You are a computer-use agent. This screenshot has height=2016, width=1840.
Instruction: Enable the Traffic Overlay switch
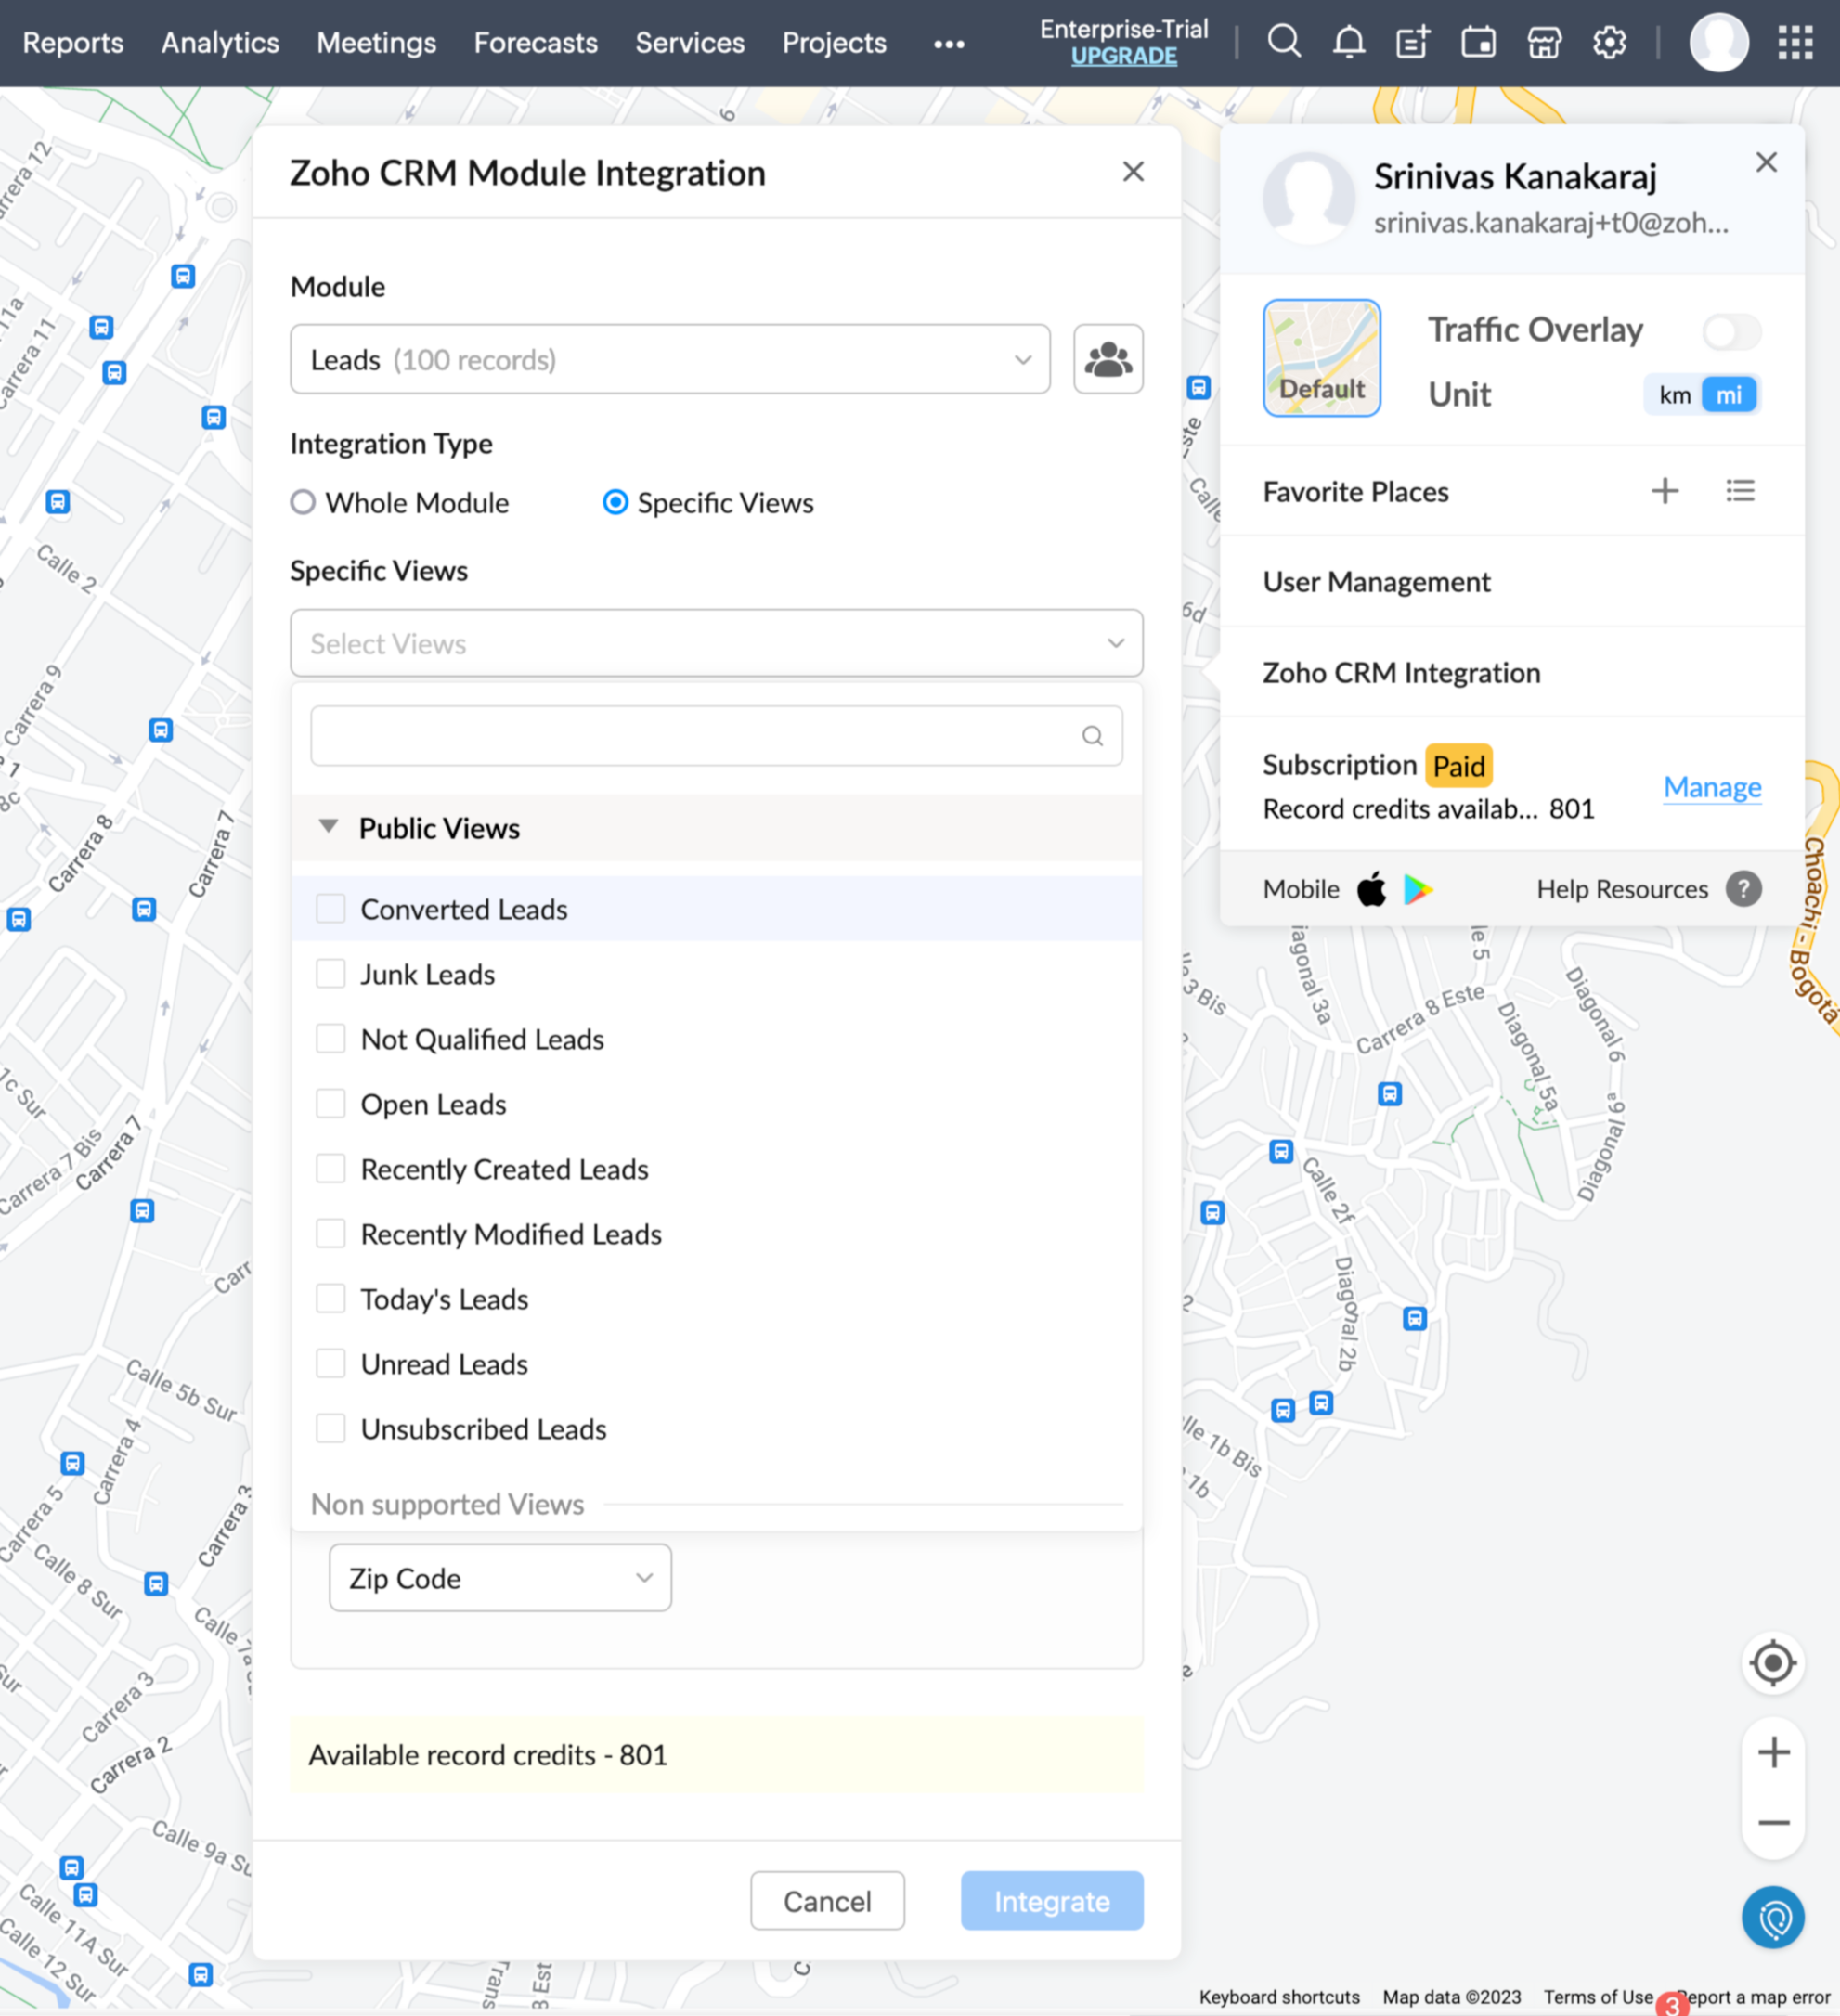point(1731,332)
